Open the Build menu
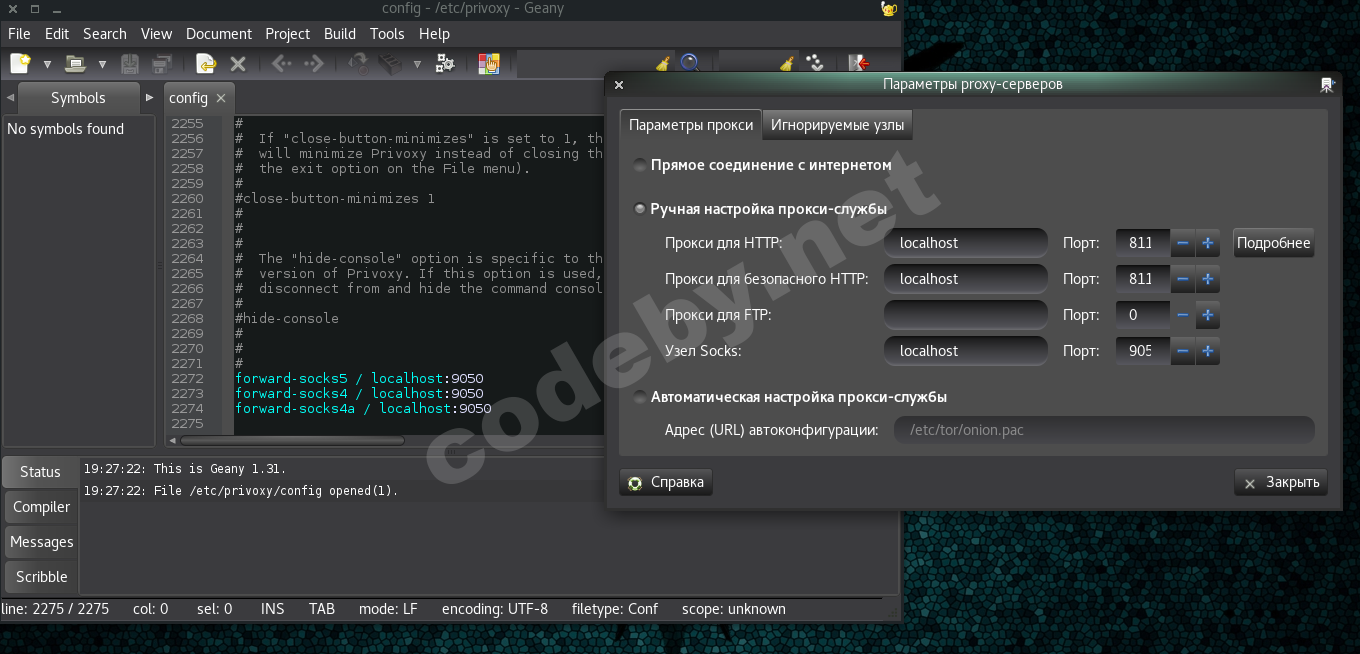1360x654 pixels. (x=340, y=33)
